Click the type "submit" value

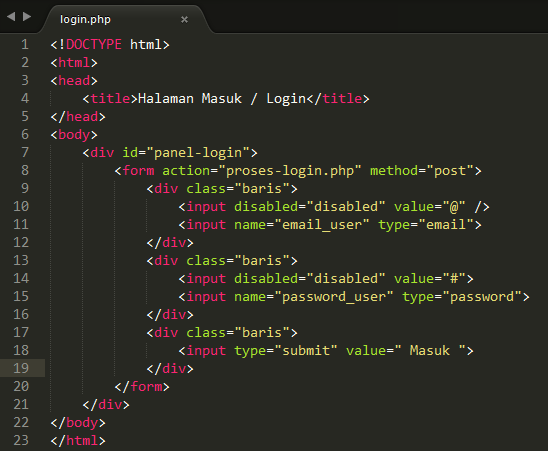coord(306,351)
